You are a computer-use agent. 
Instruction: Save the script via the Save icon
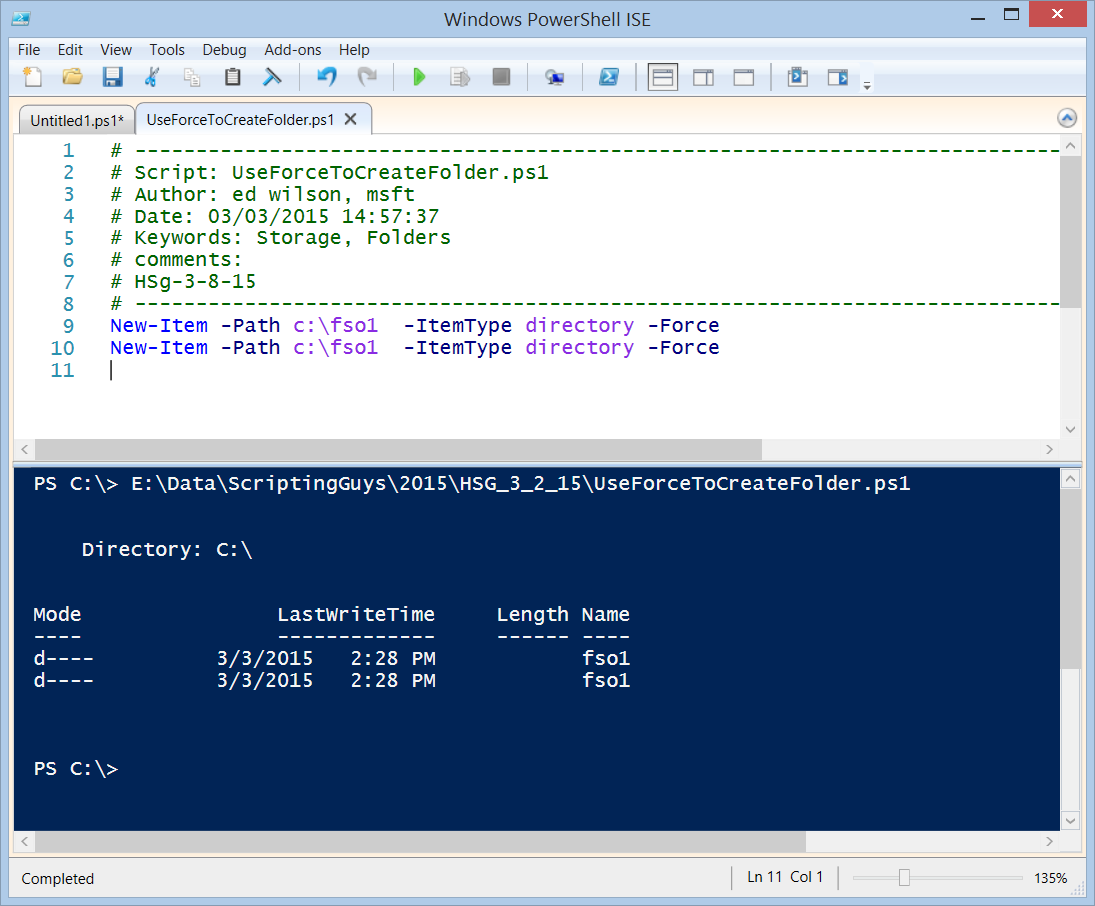click(x=112, y=77)
